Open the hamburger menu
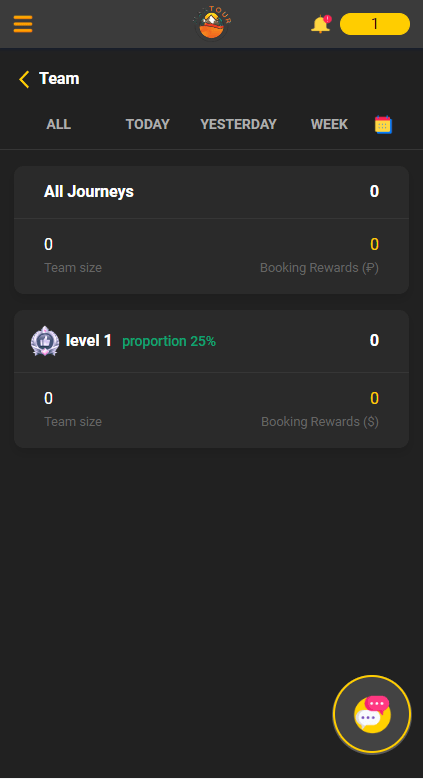Viewport: 423px width, 779px height. [x=23, y=24]
